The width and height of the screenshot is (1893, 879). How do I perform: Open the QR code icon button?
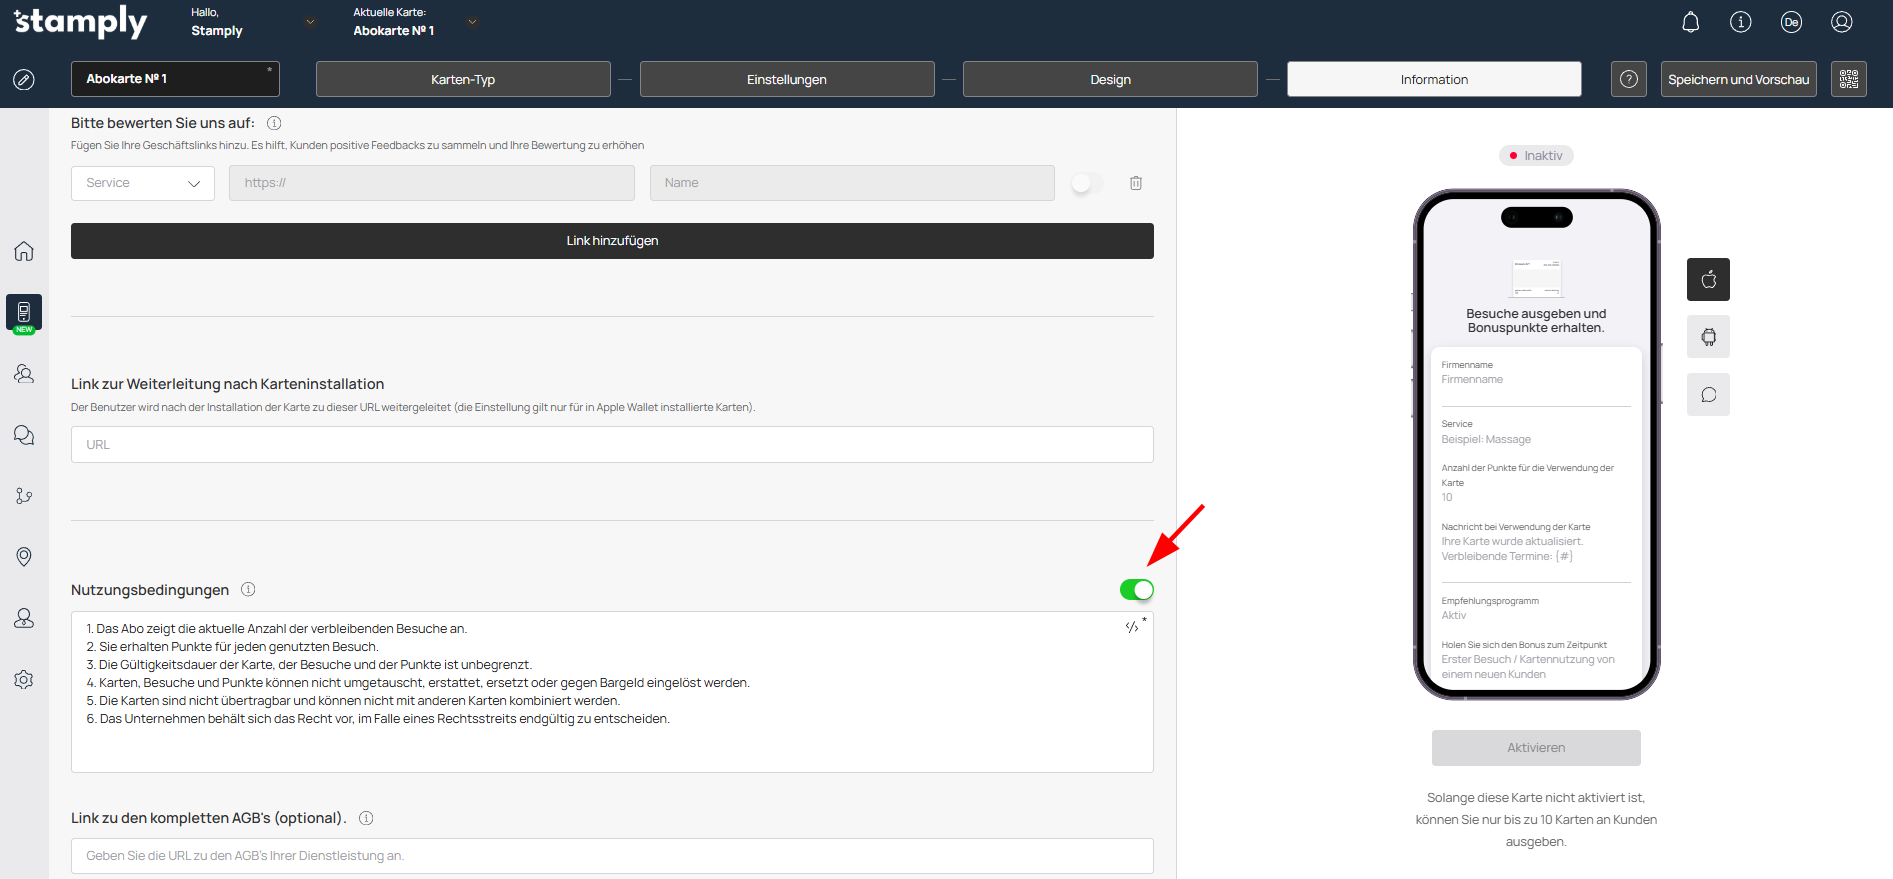[x=1848, y=79]
